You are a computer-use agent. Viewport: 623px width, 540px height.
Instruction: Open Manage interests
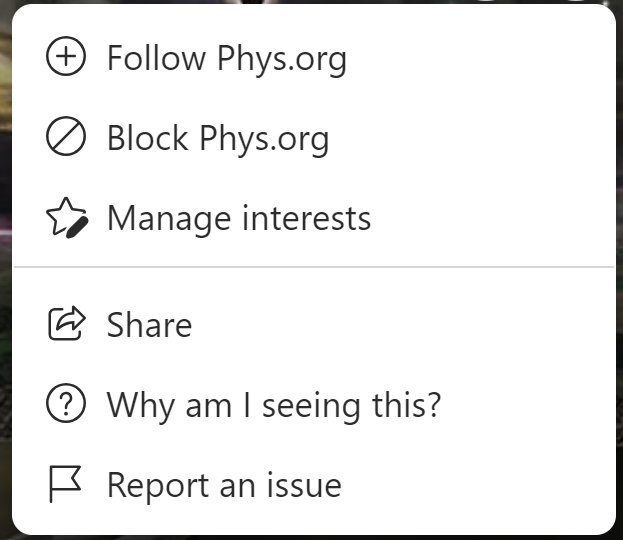(314, 218)
